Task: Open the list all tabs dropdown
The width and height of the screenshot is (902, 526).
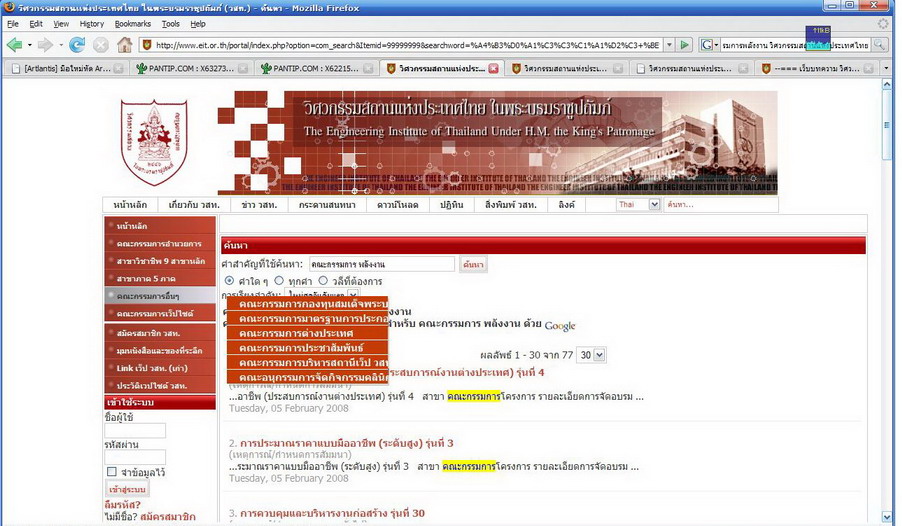Action: [886, 68]
